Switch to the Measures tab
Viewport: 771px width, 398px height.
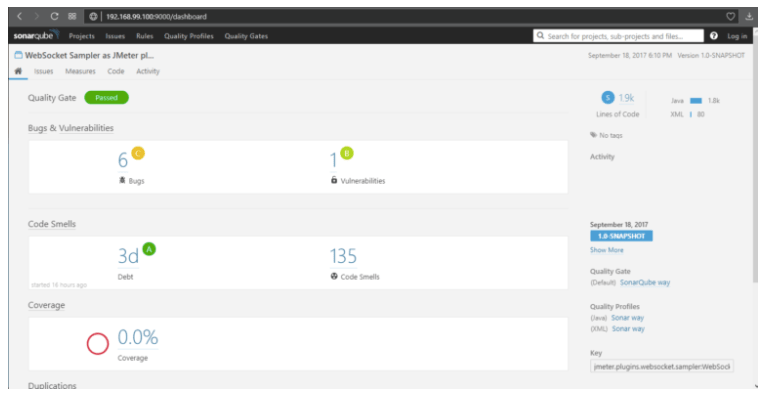tap(80, 71)
